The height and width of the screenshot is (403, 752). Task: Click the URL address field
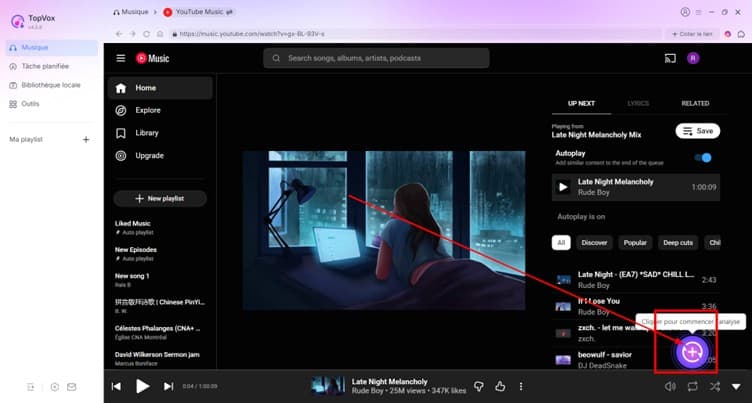click(x=415, y=34)
